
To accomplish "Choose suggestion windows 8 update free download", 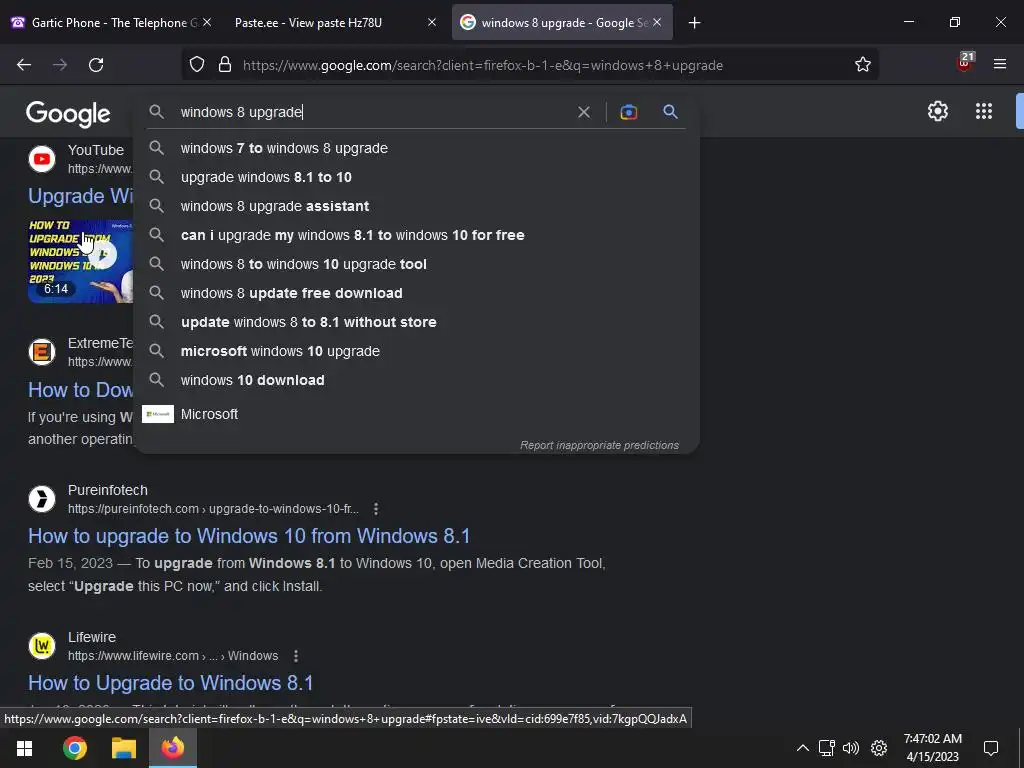I will (416, 293).
